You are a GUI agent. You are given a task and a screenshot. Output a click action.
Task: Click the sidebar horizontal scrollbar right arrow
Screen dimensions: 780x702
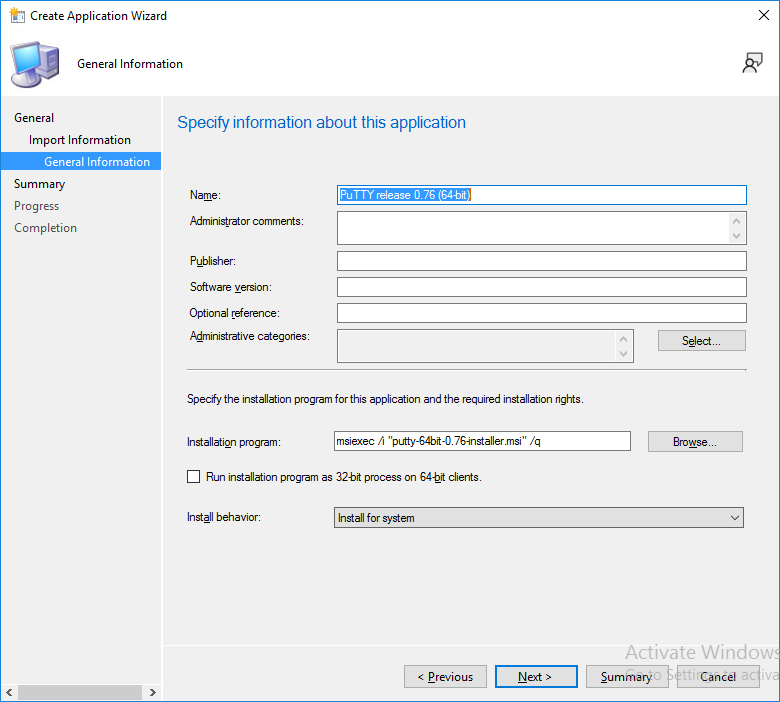(152, 692)
